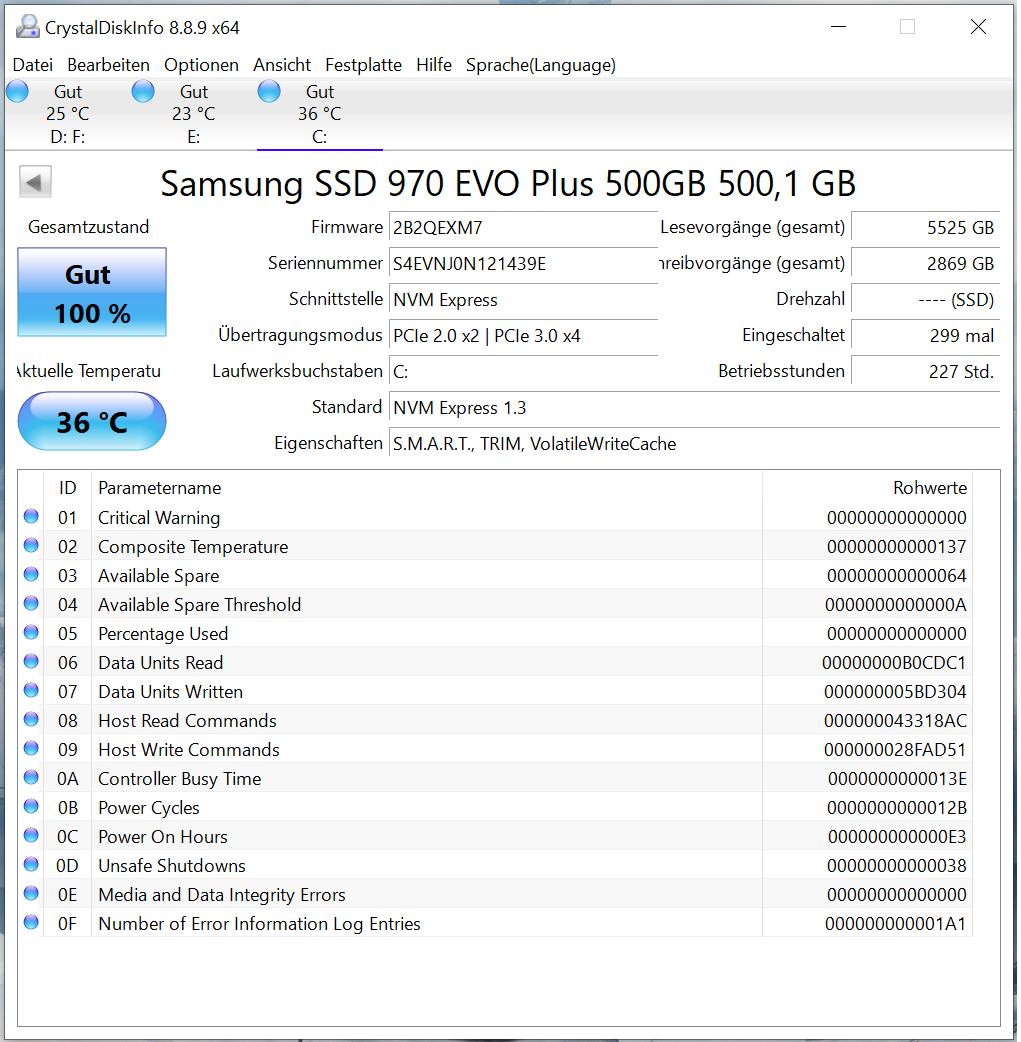
Task: Click raw value 000000000000E3
Action: pyautogui.click(x=897, y=837)
